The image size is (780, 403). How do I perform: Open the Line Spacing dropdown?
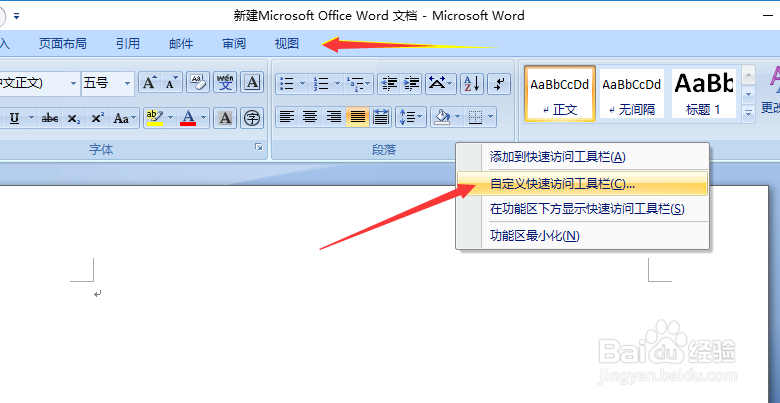411,117
